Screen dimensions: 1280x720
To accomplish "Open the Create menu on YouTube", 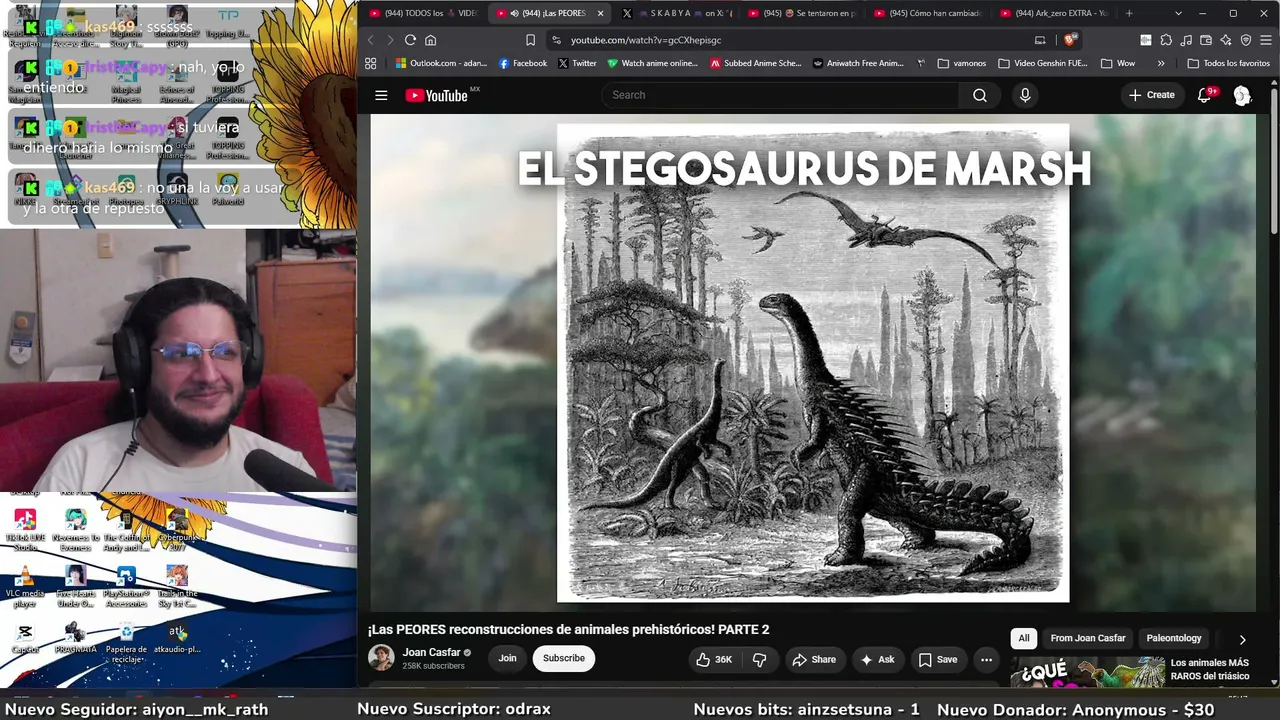I will [1152, 95].
